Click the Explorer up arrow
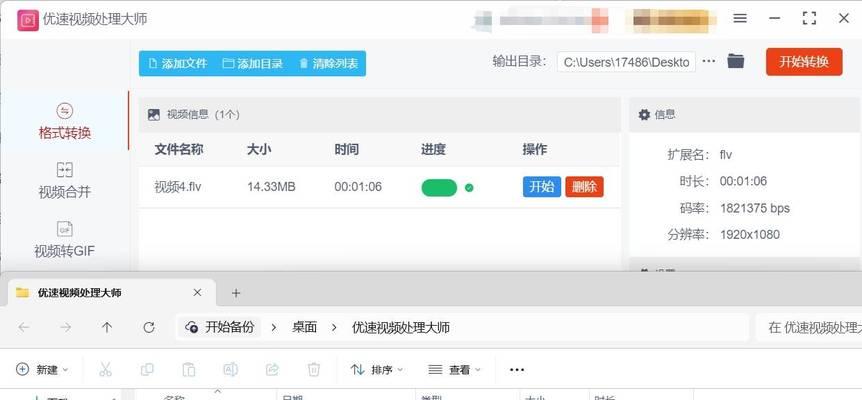This screenshot has height=400, width=862. (107, 327)
